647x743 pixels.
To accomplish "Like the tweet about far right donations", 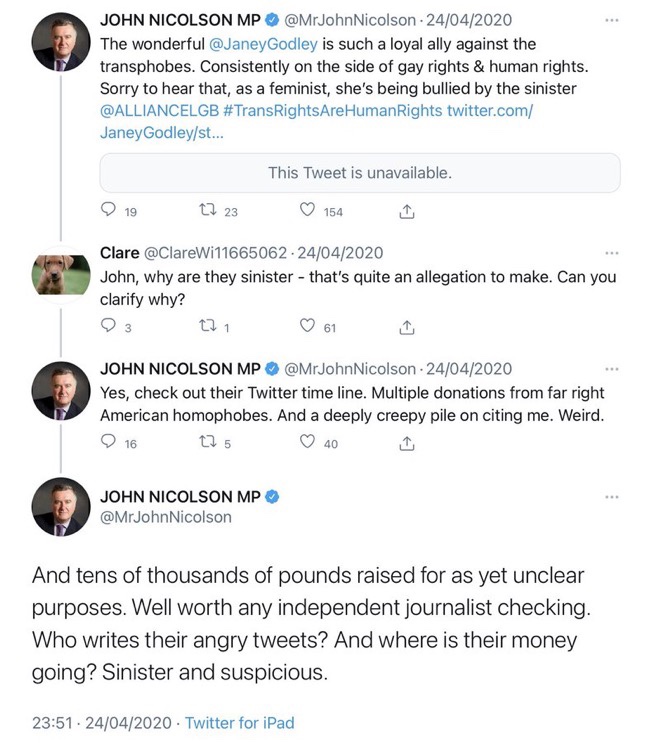I will tap(309, 444).
